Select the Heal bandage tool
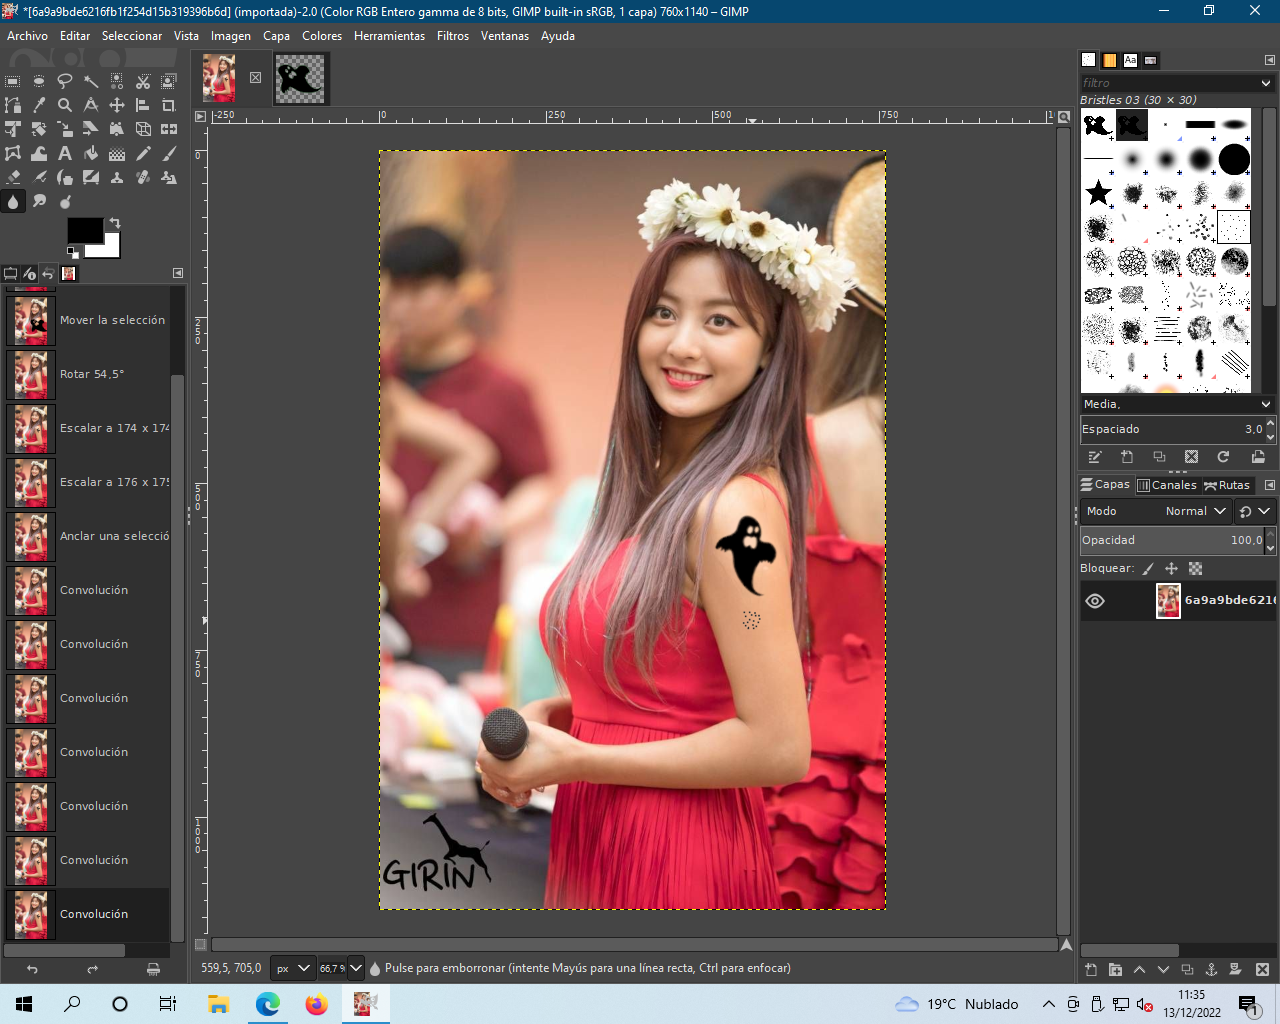1280x1024 pixels. click(143, 177)
